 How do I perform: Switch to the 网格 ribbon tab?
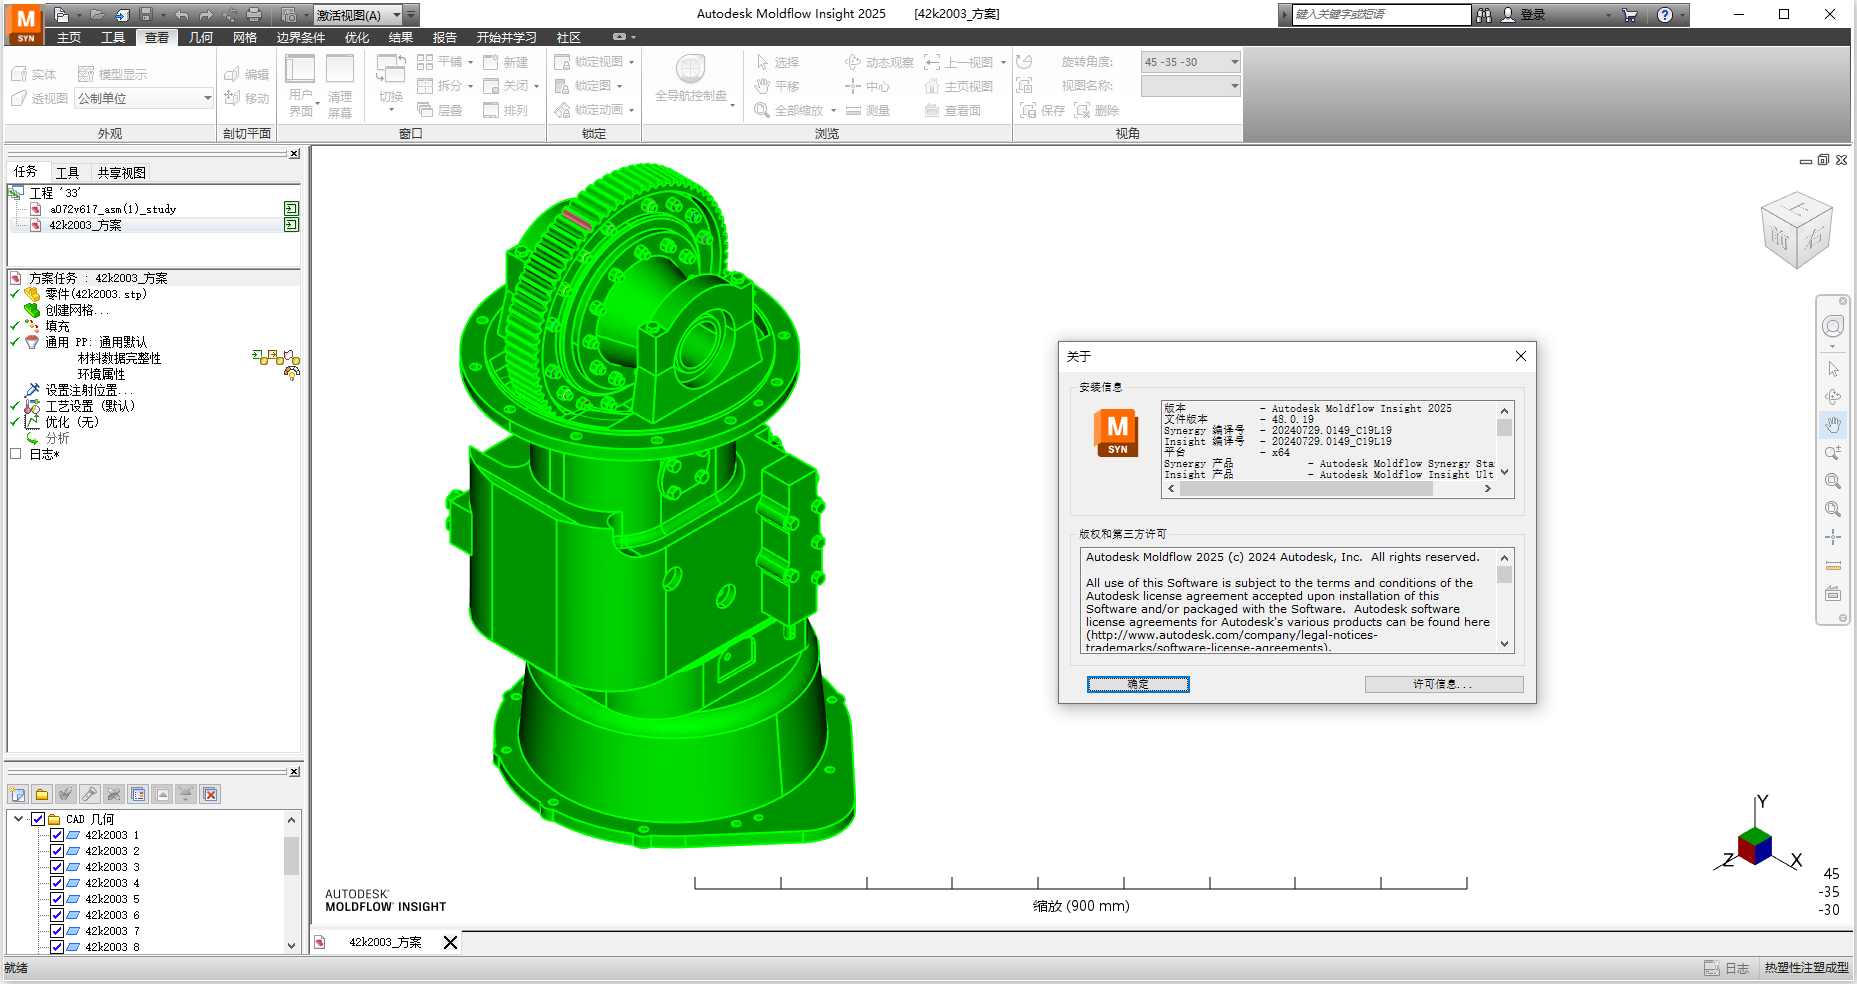pyautogui.click(x=245, y=37)
